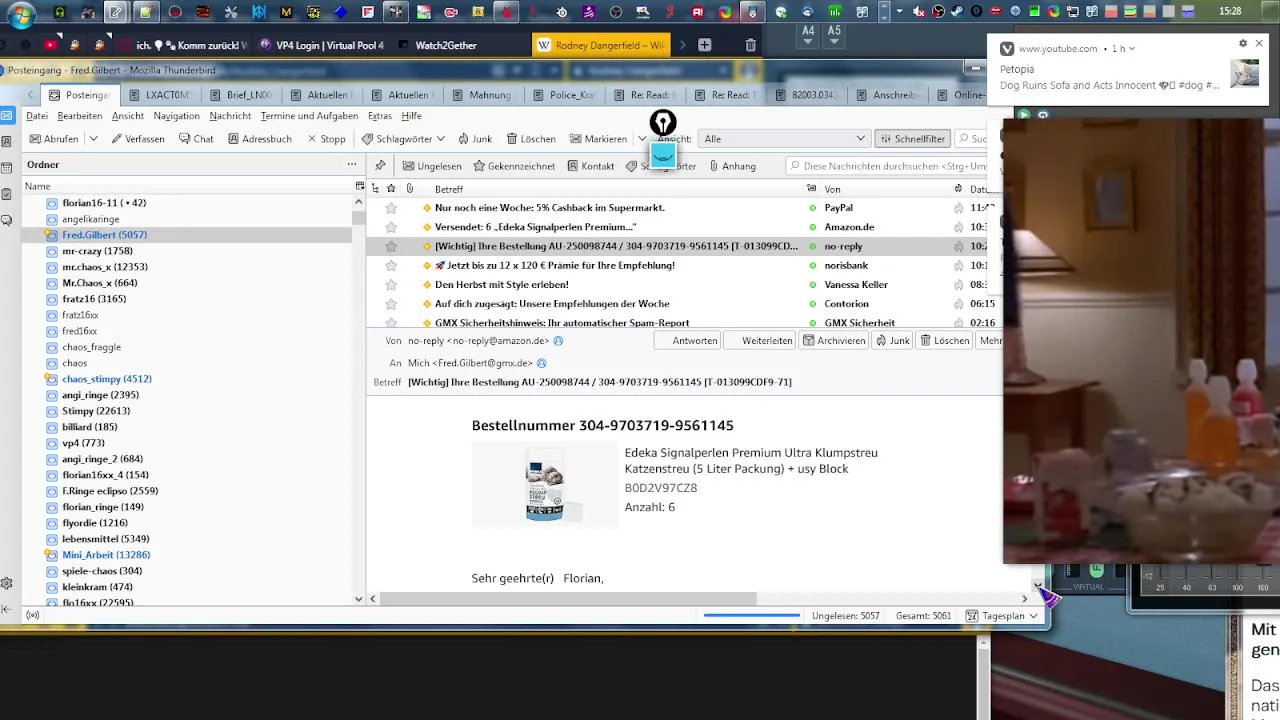Viewport: 1280px width, 720px height.
Task: Open the Abrufen dropdown arrow
Action: tap(93, 139)
